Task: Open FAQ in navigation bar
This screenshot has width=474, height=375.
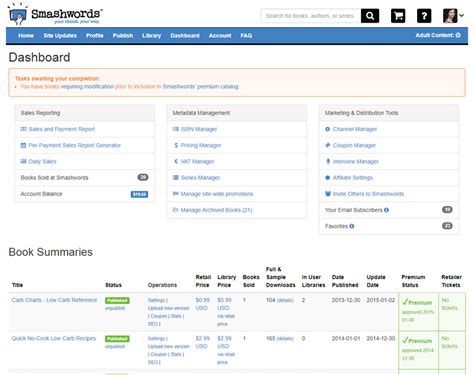Action: coord(246,36)
